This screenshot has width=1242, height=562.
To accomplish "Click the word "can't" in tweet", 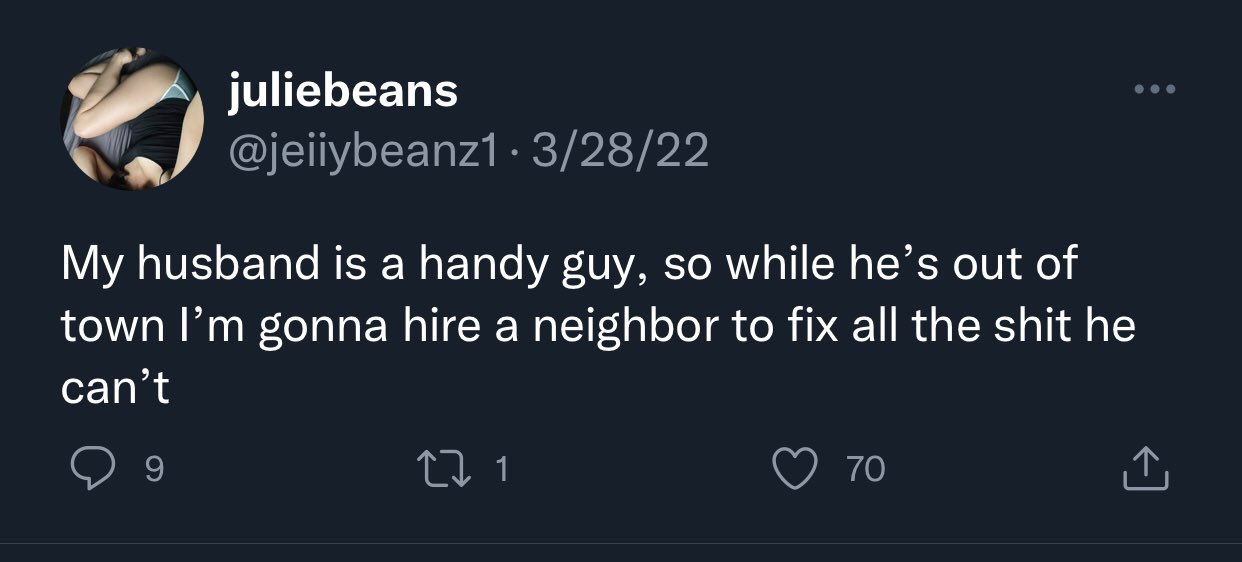I will click(116, 386).
